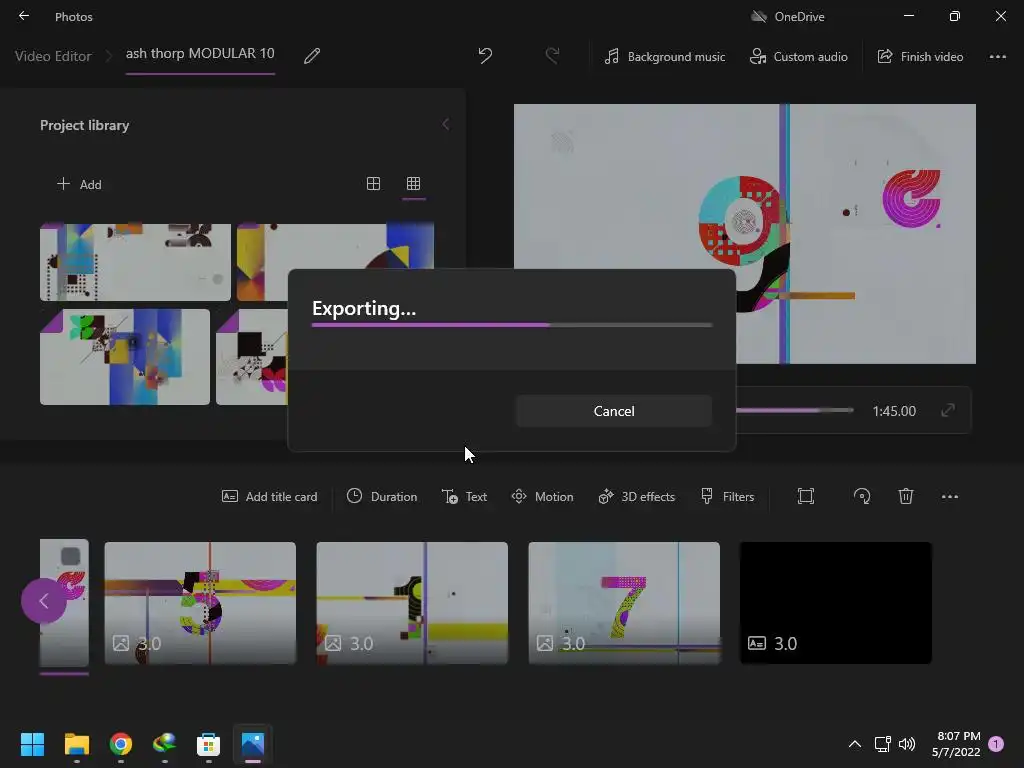The image size is (1024, 768).
Task: Select the ash thorp MODULAR 10 title
Action: (200, 54)
